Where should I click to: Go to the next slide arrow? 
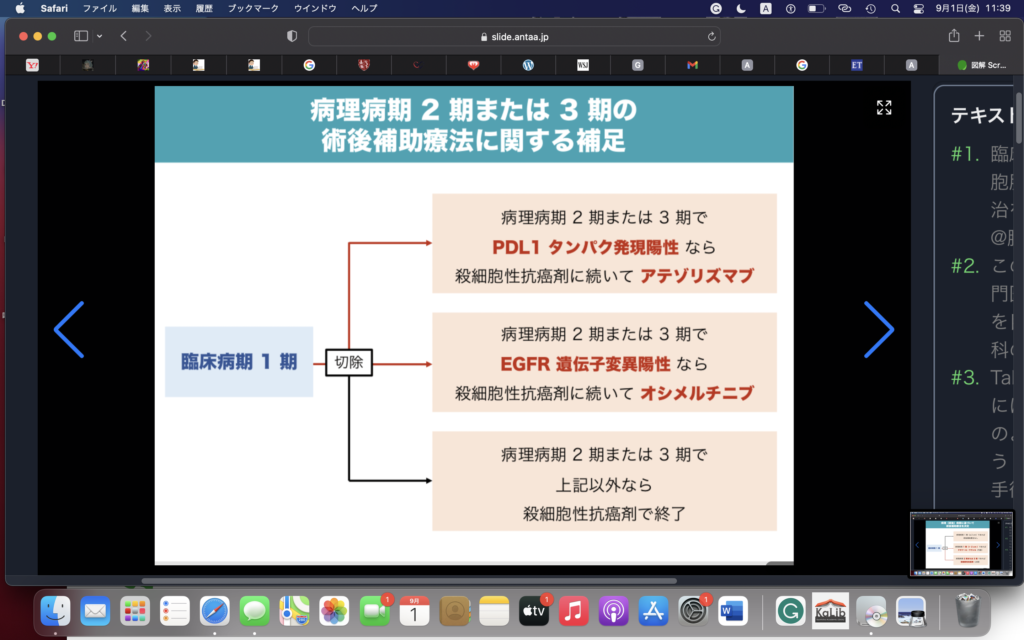tap(878, 329)
